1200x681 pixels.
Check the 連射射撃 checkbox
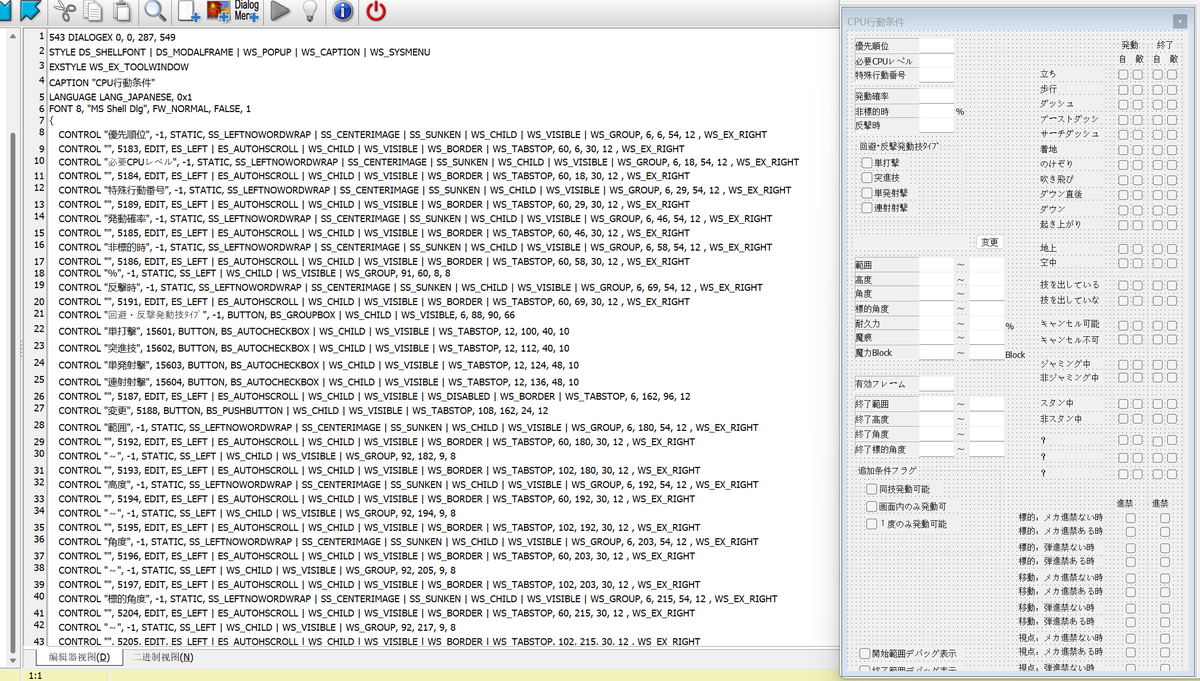pyautogui.click(x=868, y=207)
